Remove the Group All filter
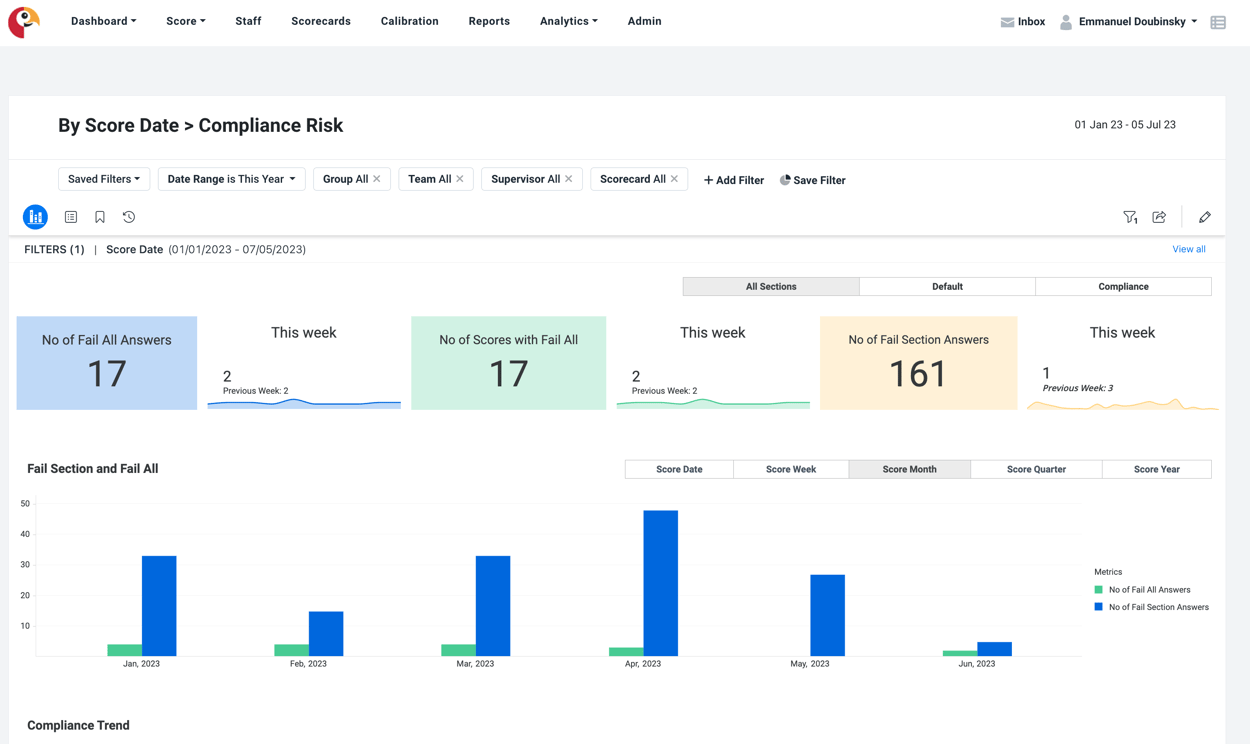 point(377,179)
